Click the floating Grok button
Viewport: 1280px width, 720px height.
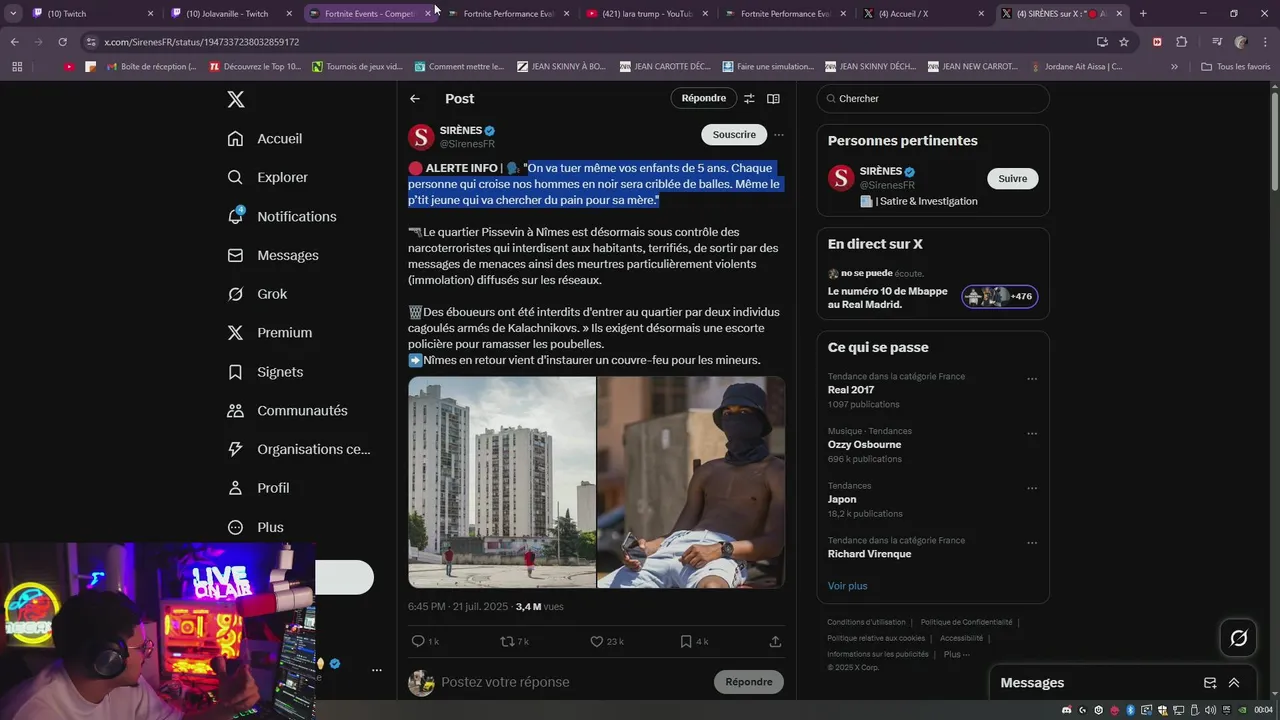[x=1238, y=638]
